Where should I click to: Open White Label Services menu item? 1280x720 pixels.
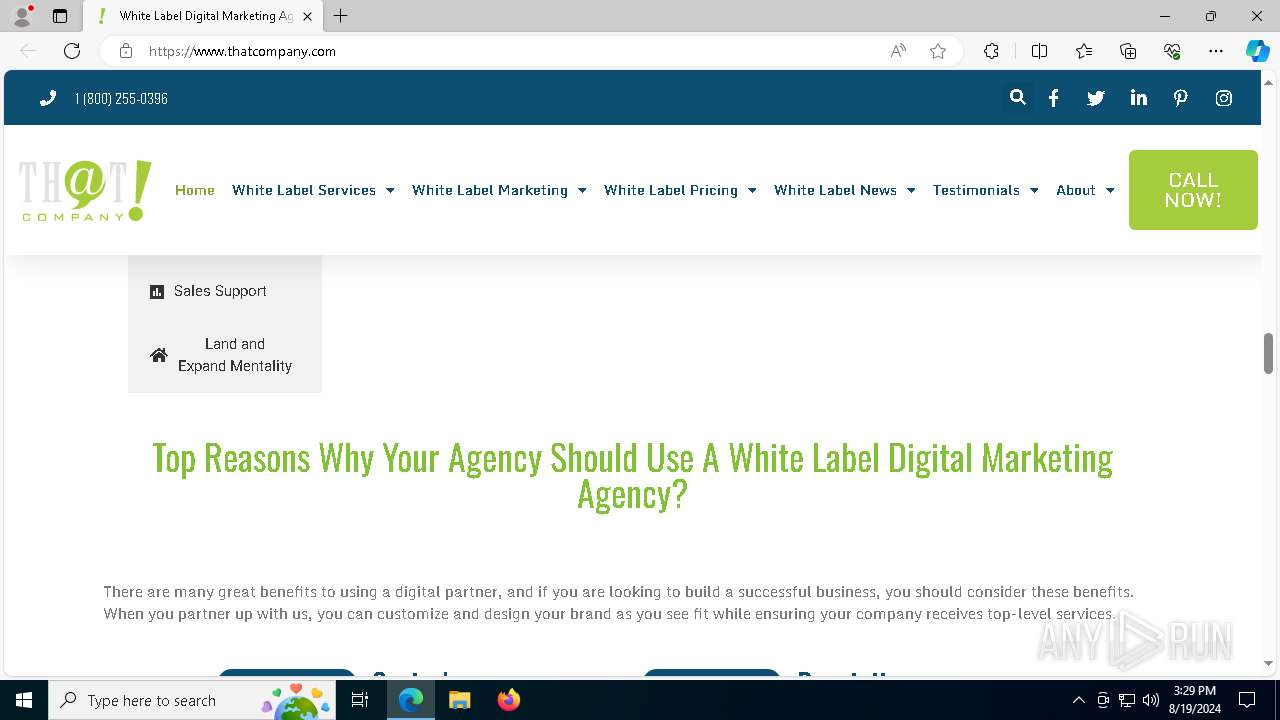[x=304, y=190]
